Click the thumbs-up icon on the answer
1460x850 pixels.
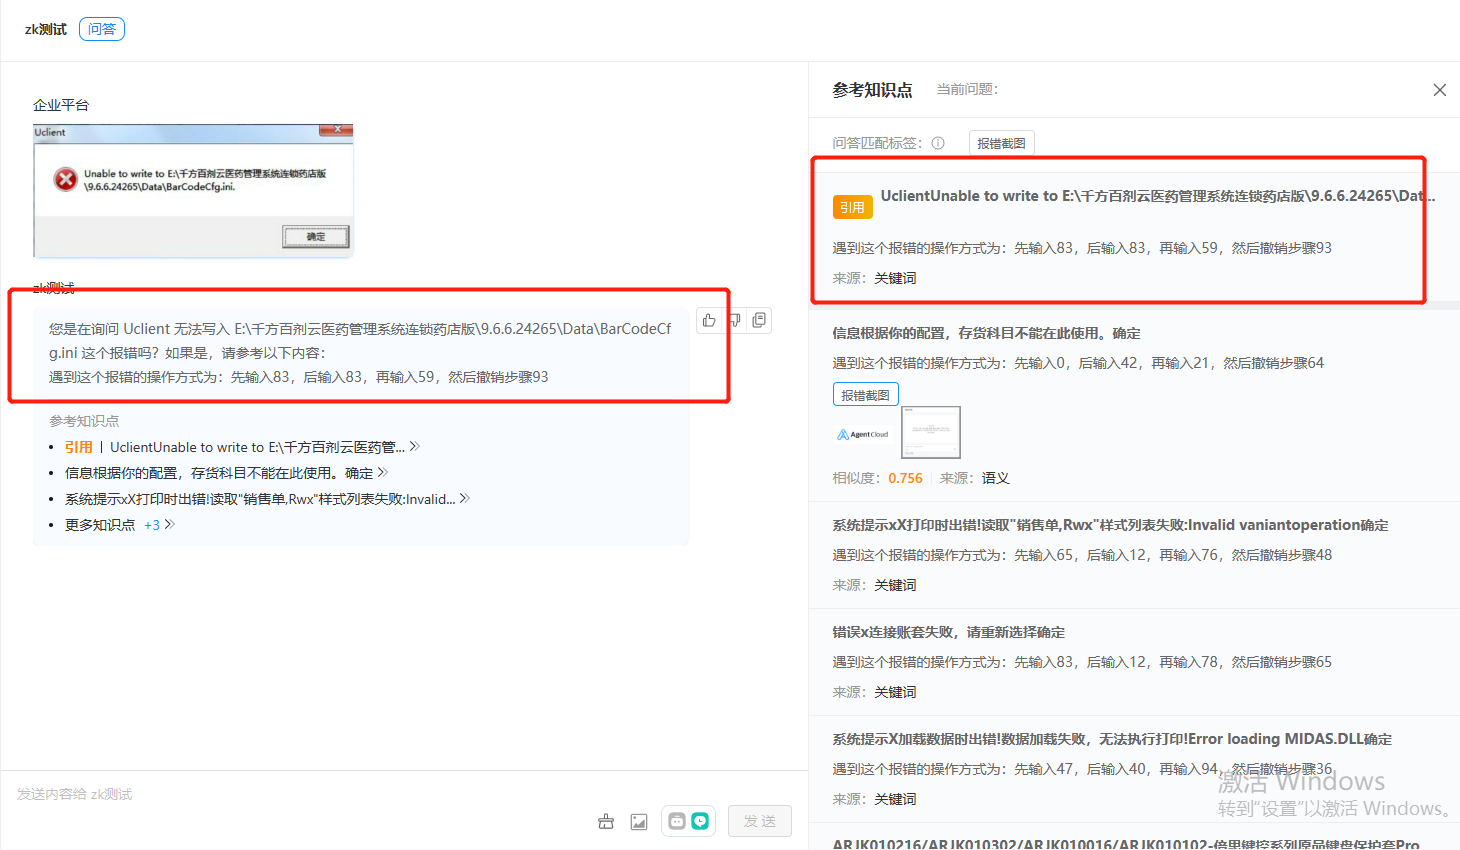tap(709, 320)
